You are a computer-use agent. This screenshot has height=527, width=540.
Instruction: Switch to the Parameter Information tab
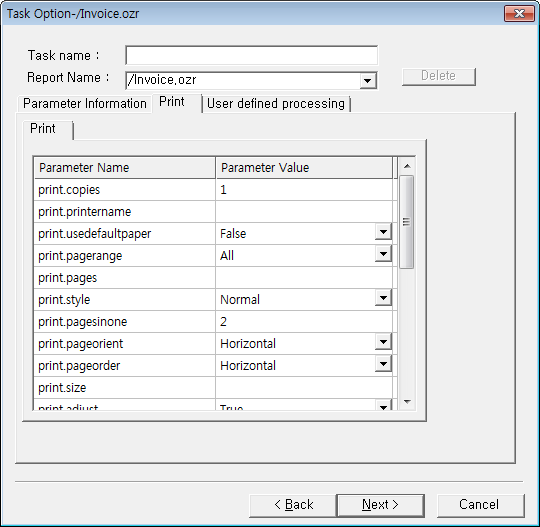(x=85, y=104)
